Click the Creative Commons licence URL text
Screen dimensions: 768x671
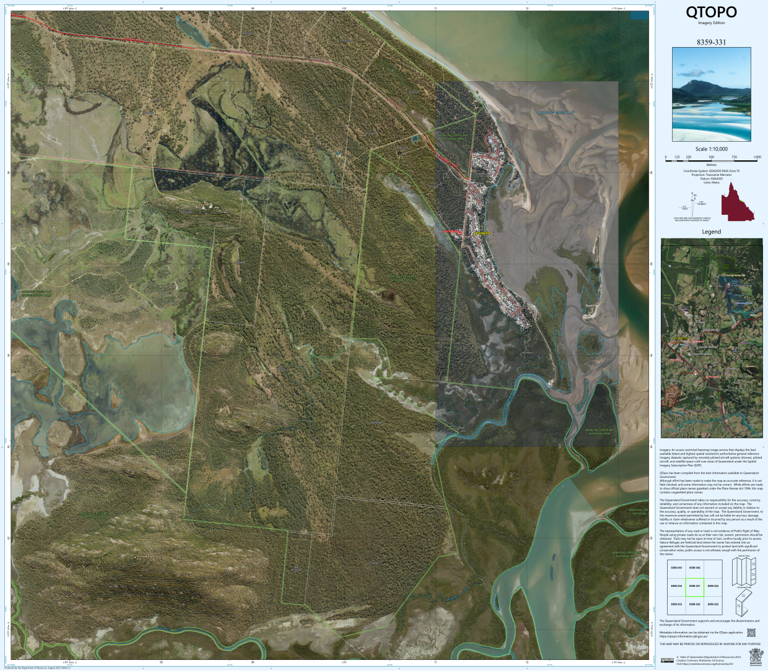[x=704, y=665]
